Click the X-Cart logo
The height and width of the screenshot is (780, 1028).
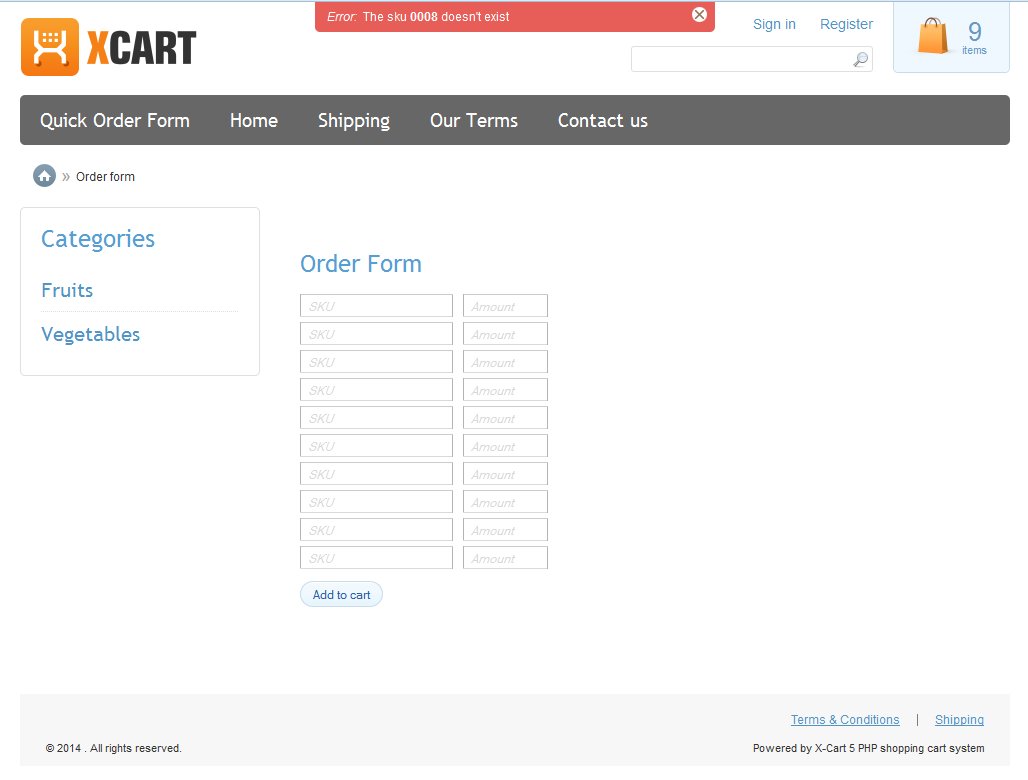(108, 47)
